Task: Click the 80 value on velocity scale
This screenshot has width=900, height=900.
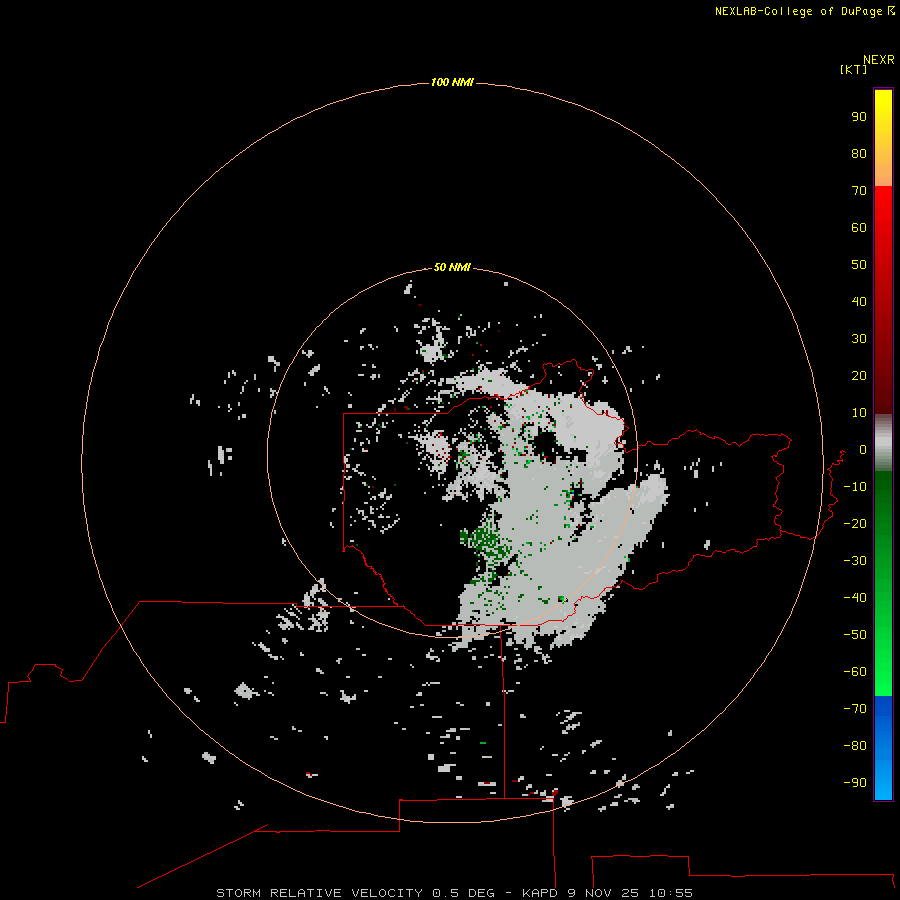Action: (x=859, y=153)
